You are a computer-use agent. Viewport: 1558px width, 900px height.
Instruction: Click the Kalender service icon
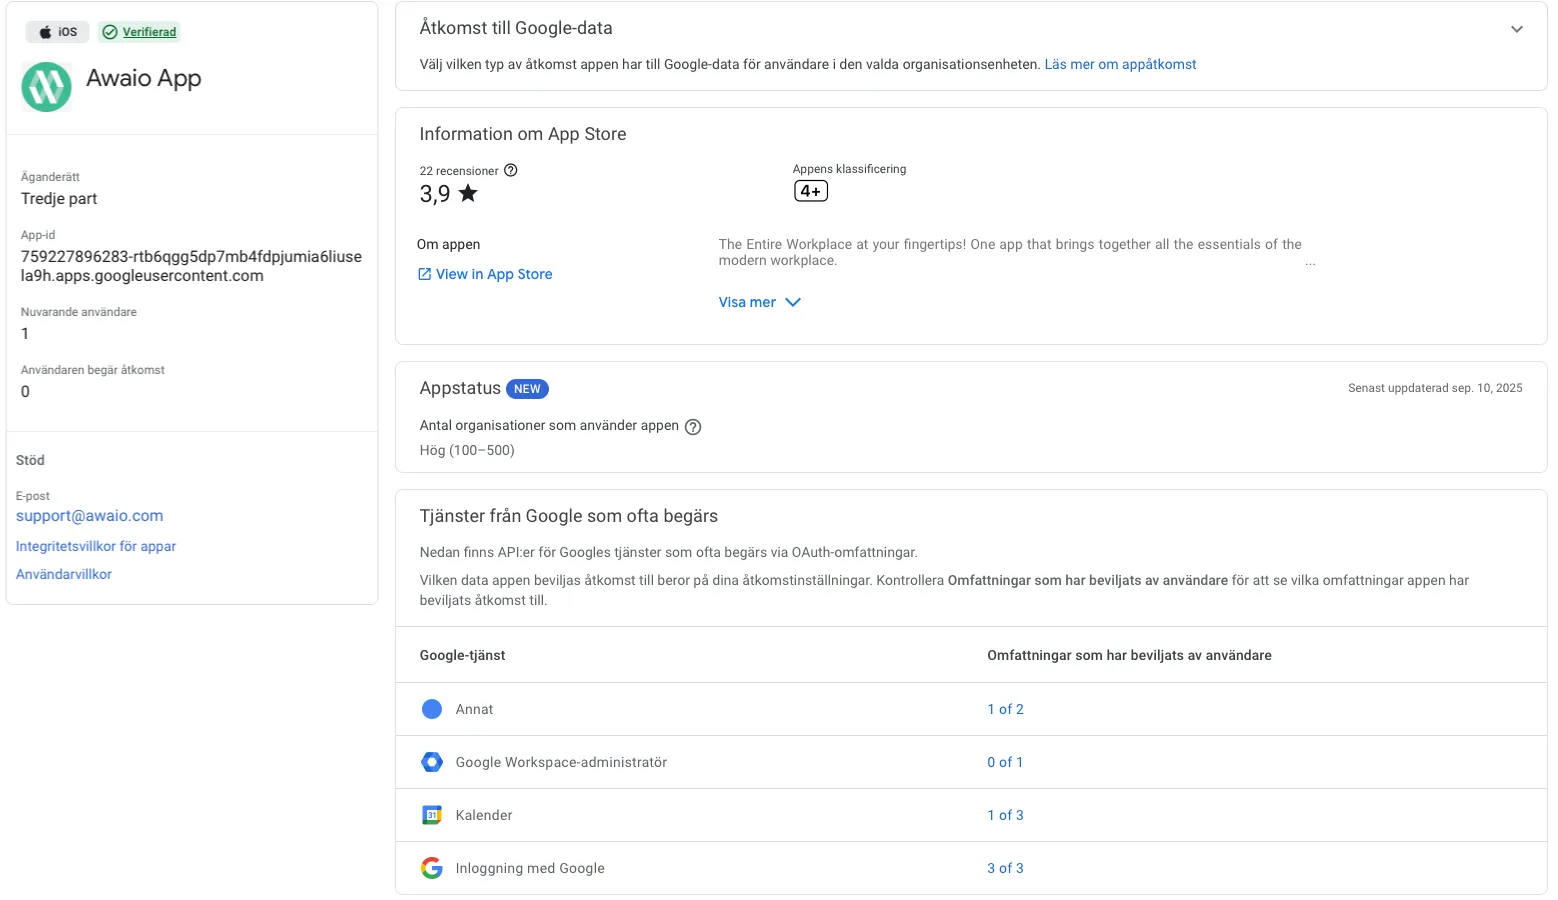[432, 815]
